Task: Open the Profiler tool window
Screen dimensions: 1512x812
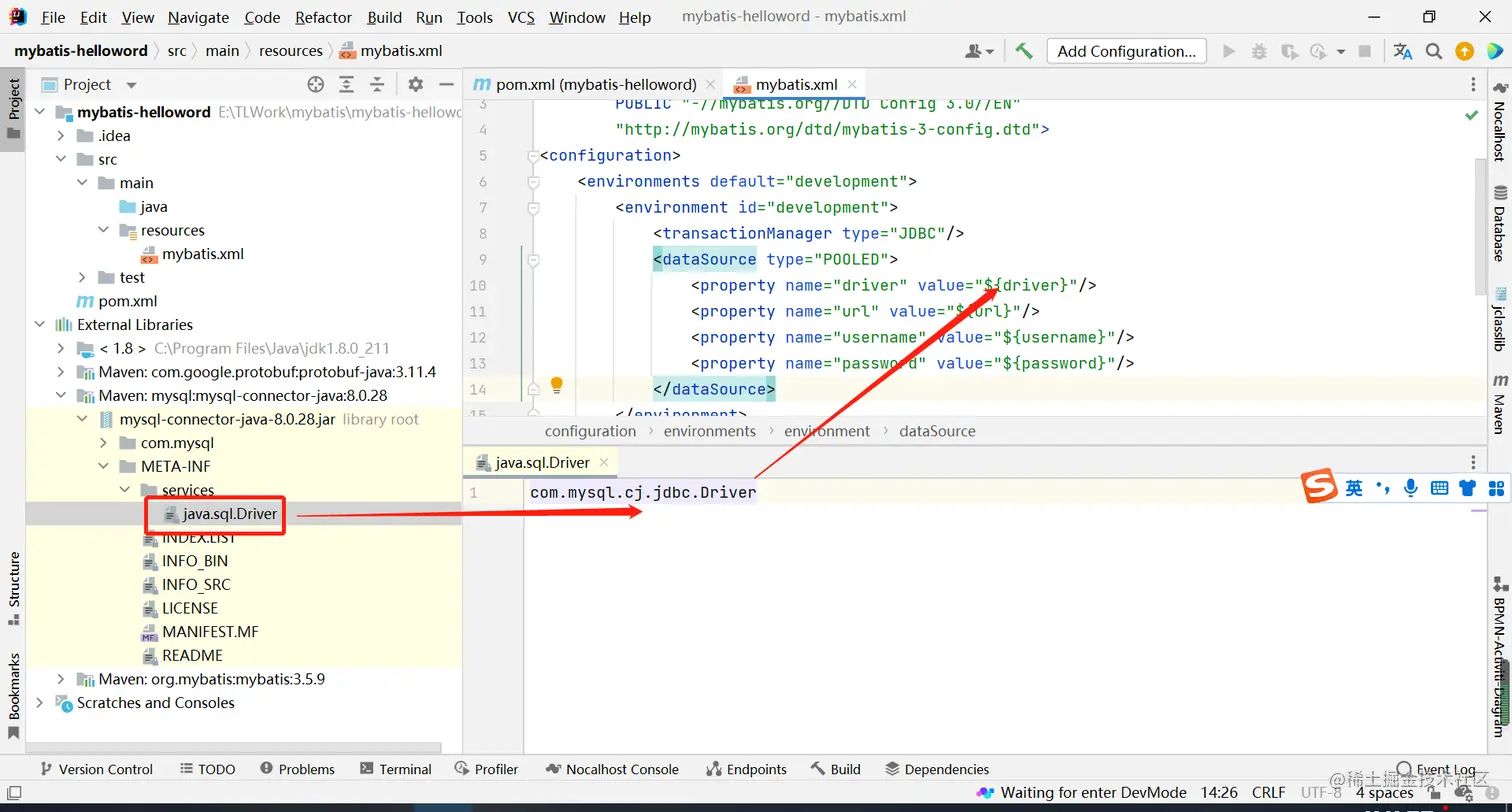Action: tap(486, 769)
